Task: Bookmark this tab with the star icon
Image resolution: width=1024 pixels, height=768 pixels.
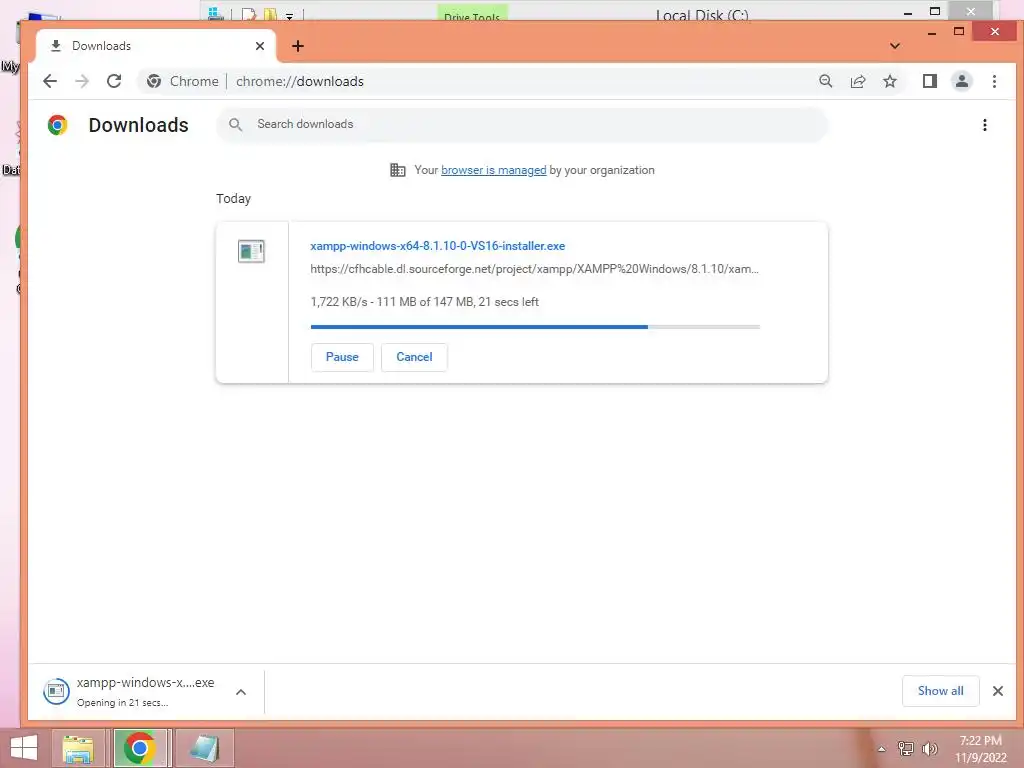Action: click(889, 81)
